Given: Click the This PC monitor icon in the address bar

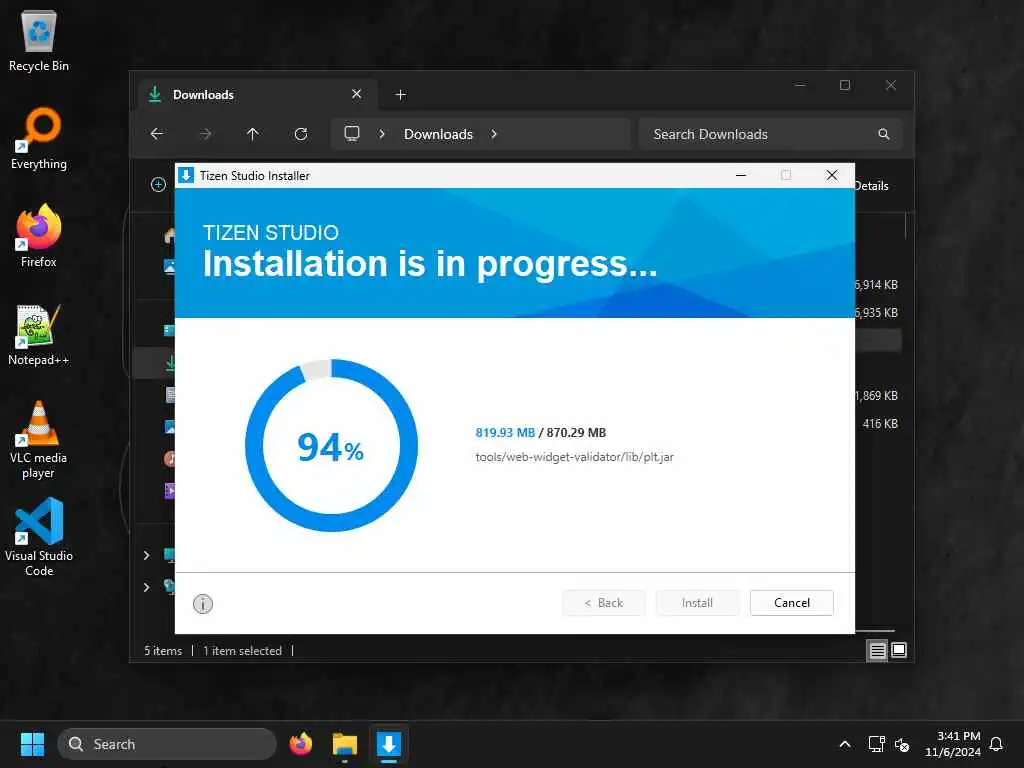Looking at the screenshot, I should click(352, 134).
